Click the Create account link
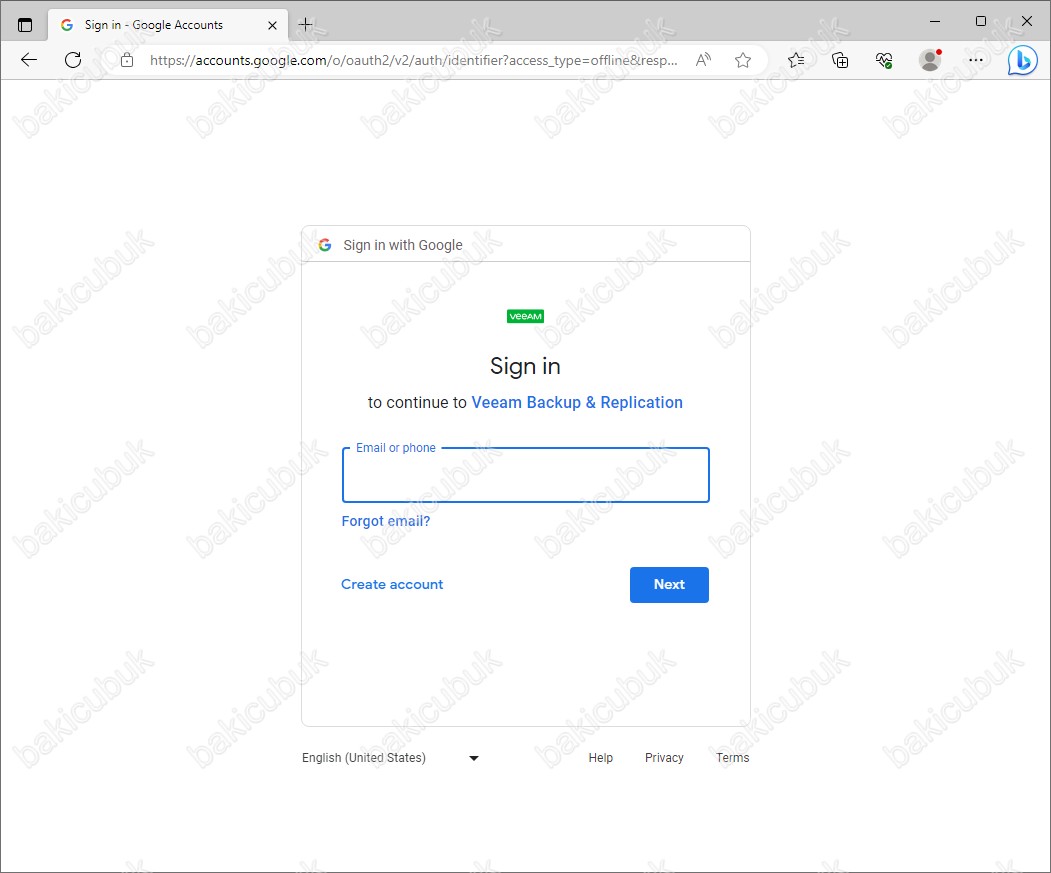 tap(392, 584)
